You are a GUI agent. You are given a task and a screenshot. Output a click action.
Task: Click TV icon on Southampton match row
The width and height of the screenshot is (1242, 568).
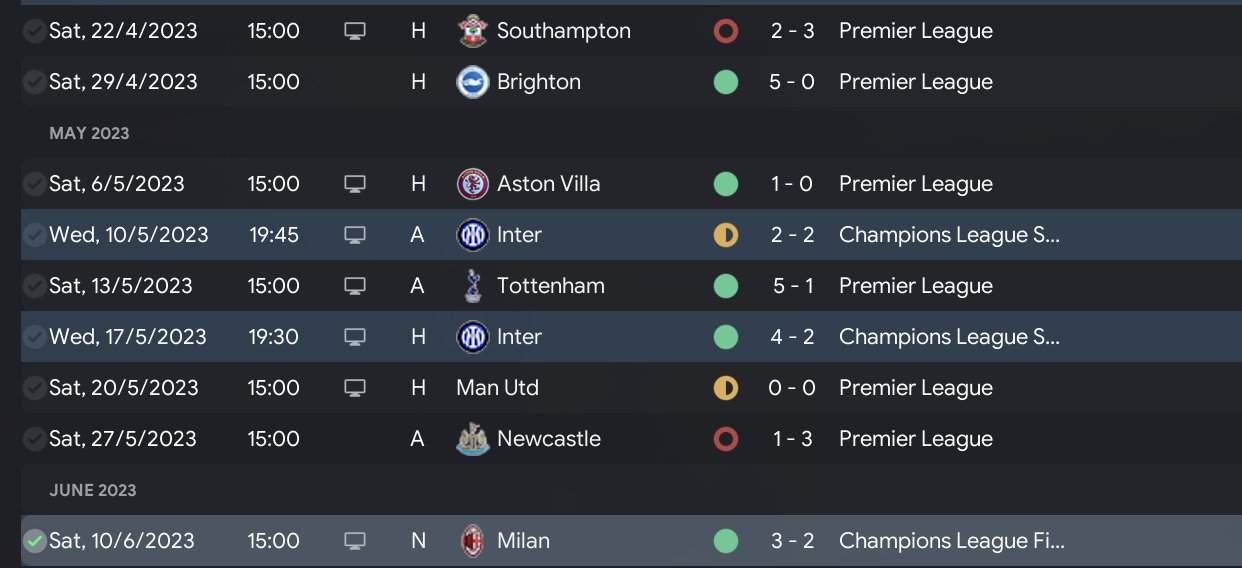(354, 31)
